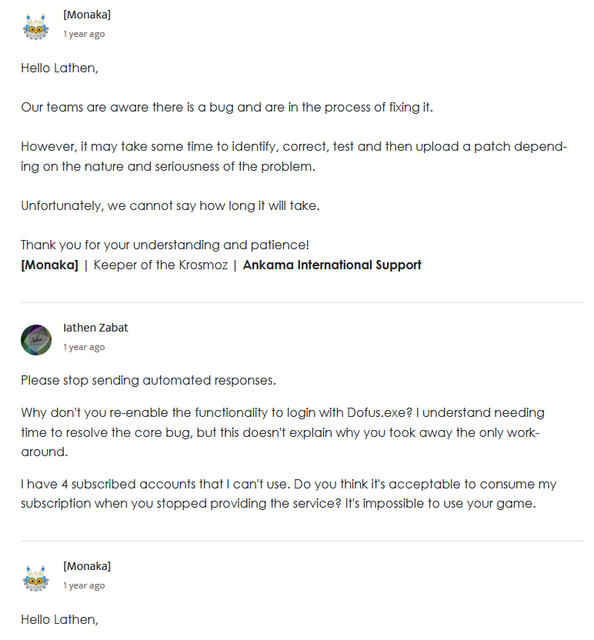
Task: Click the timestamp on the last Monaka comment
Action: [84, 585]
